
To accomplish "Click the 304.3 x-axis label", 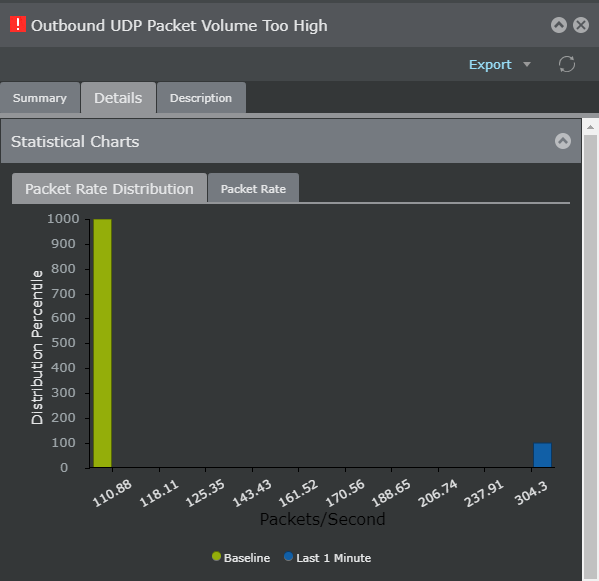I will pos(531,493).
